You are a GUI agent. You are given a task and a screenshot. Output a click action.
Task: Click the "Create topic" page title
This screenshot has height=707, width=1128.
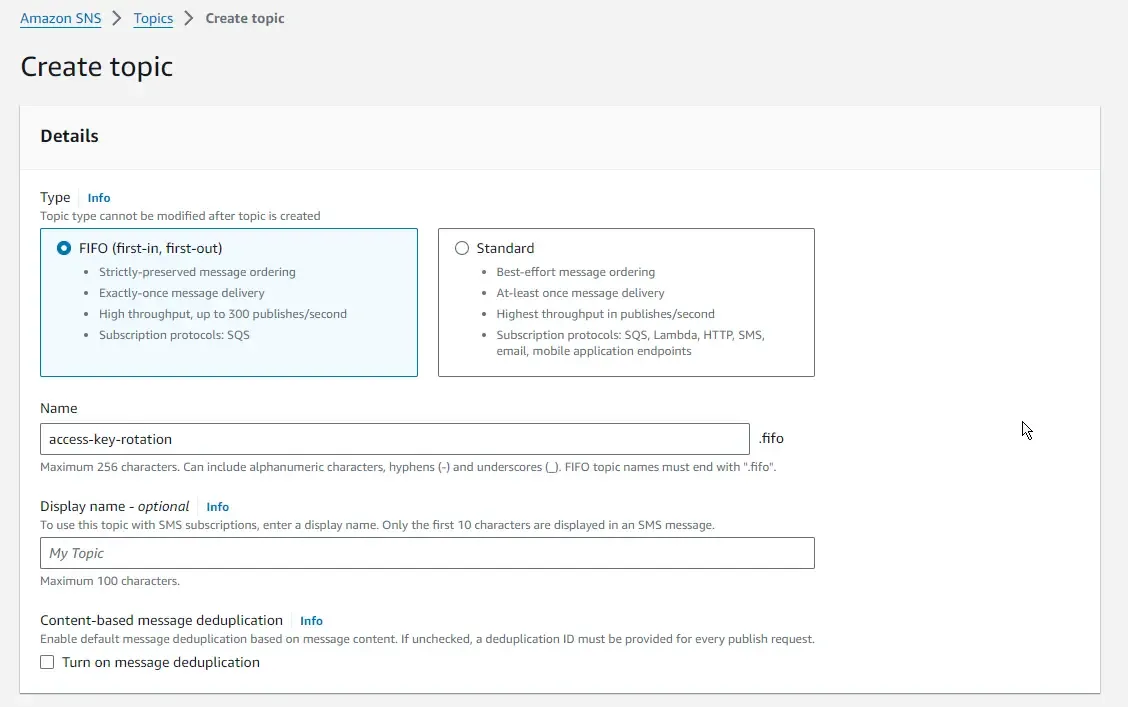pyautogui.click(x=96, y=66)
